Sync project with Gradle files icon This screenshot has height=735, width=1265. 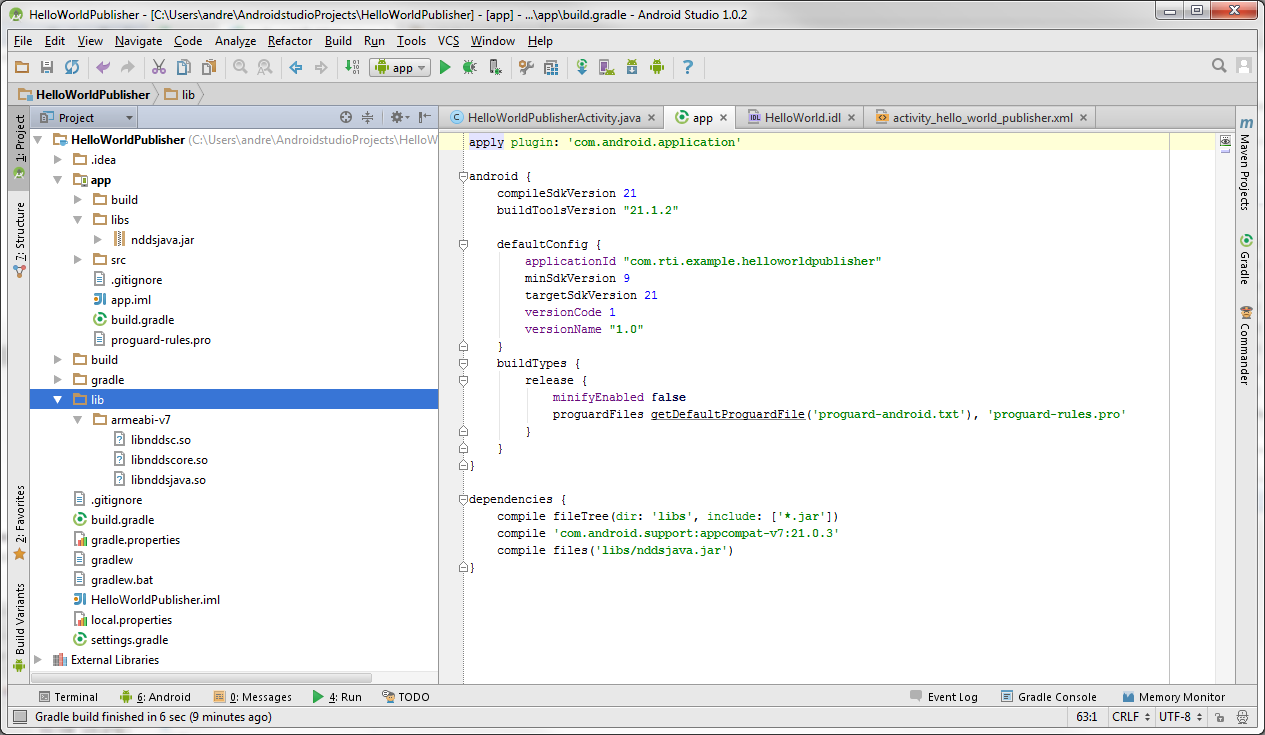coord(582,67)
